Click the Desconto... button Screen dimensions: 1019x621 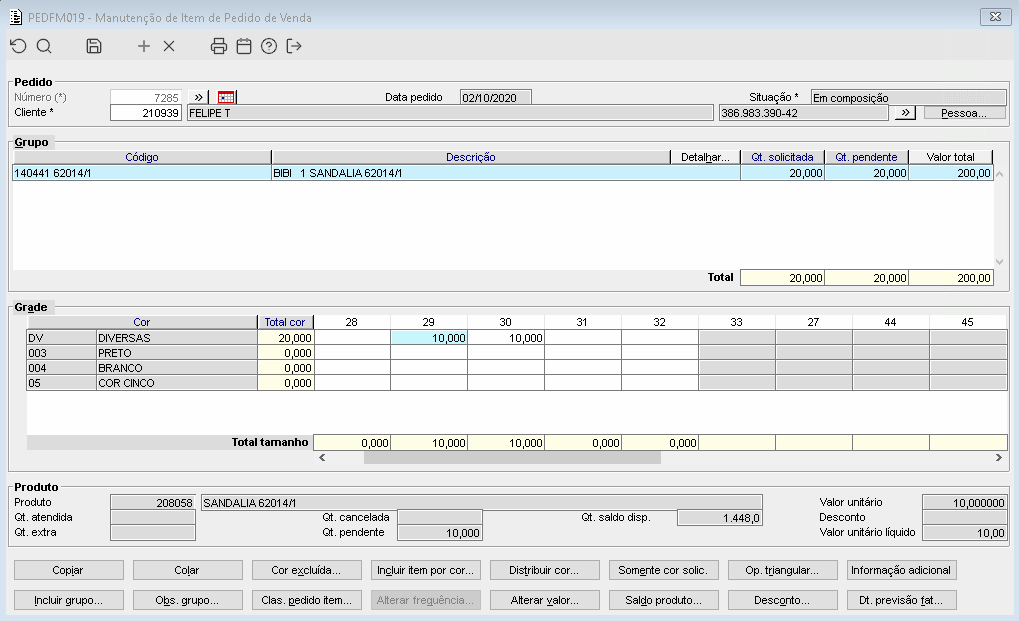(782, 600)
